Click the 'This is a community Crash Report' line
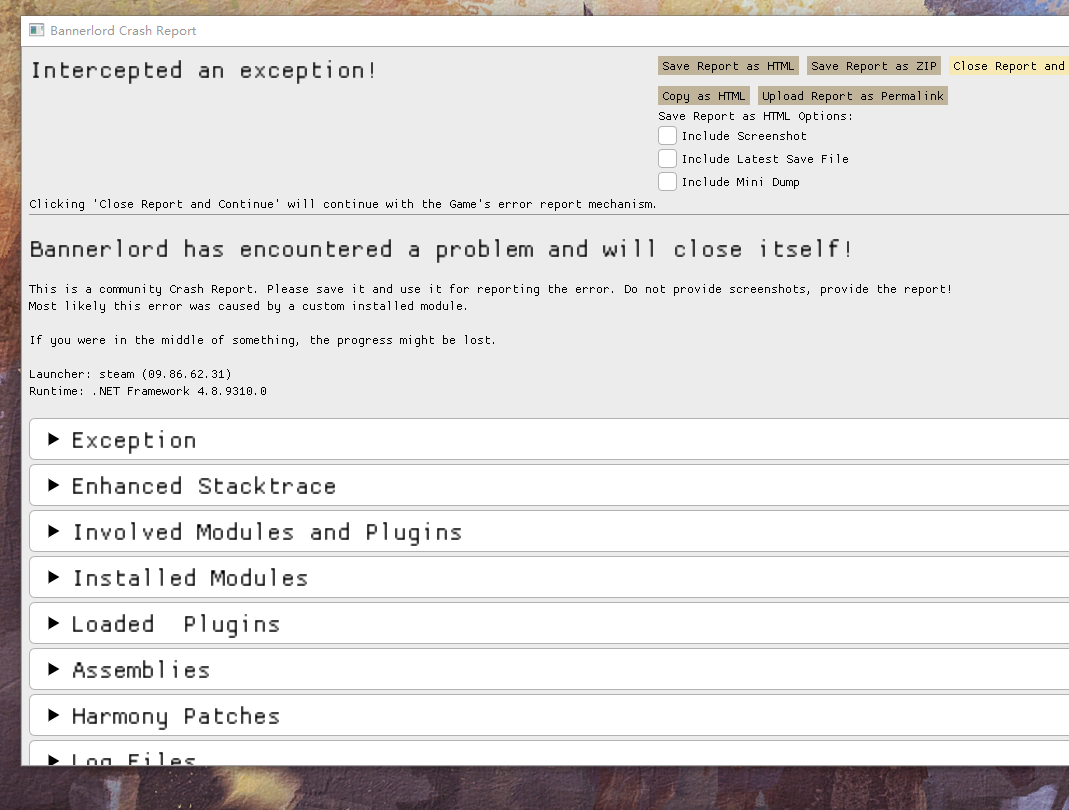This screenshot has width=1069, height=810. pos(490,289)
